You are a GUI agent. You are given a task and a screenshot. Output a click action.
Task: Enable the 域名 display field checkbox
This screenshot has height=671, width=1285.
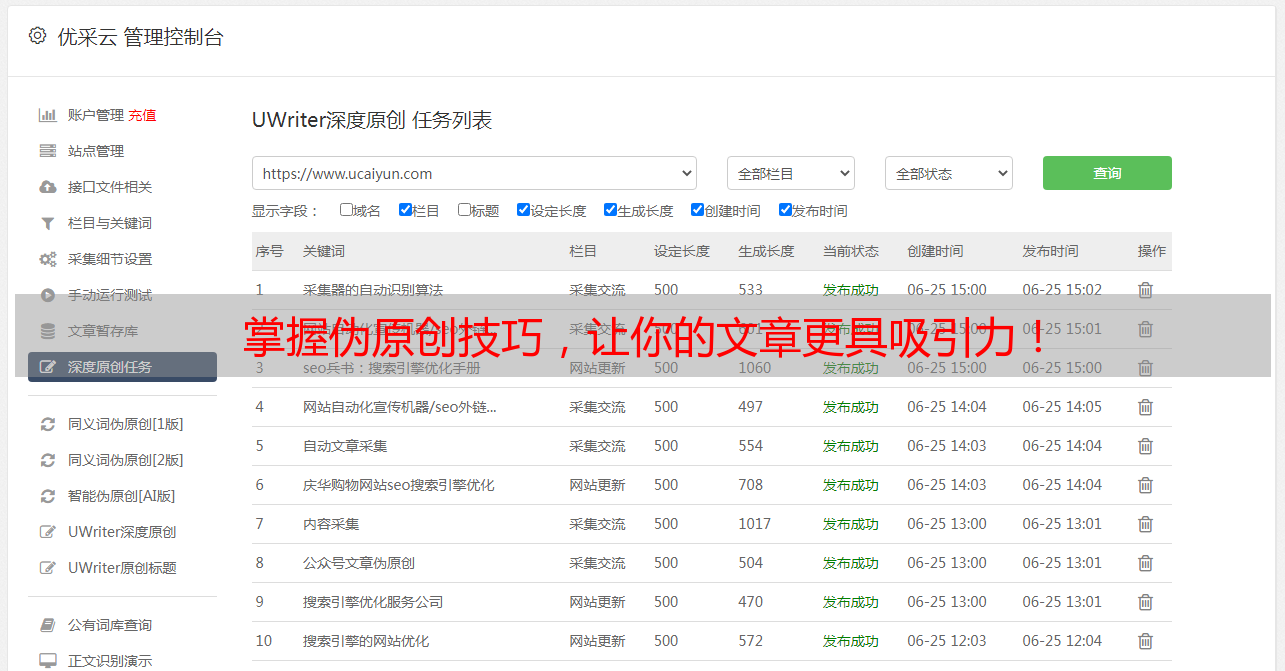346,210
